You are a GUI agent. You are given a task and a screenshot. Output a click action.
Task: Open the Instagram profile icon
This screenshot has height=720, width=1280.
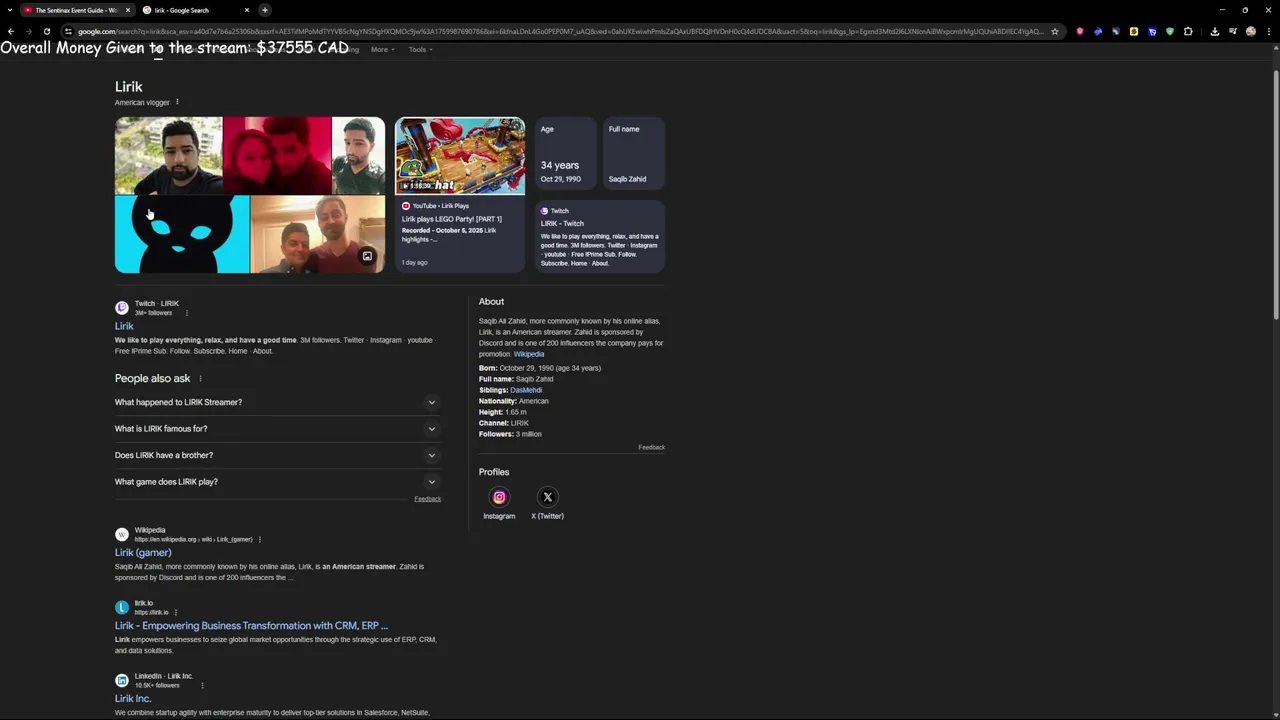(x=499, y=497)
